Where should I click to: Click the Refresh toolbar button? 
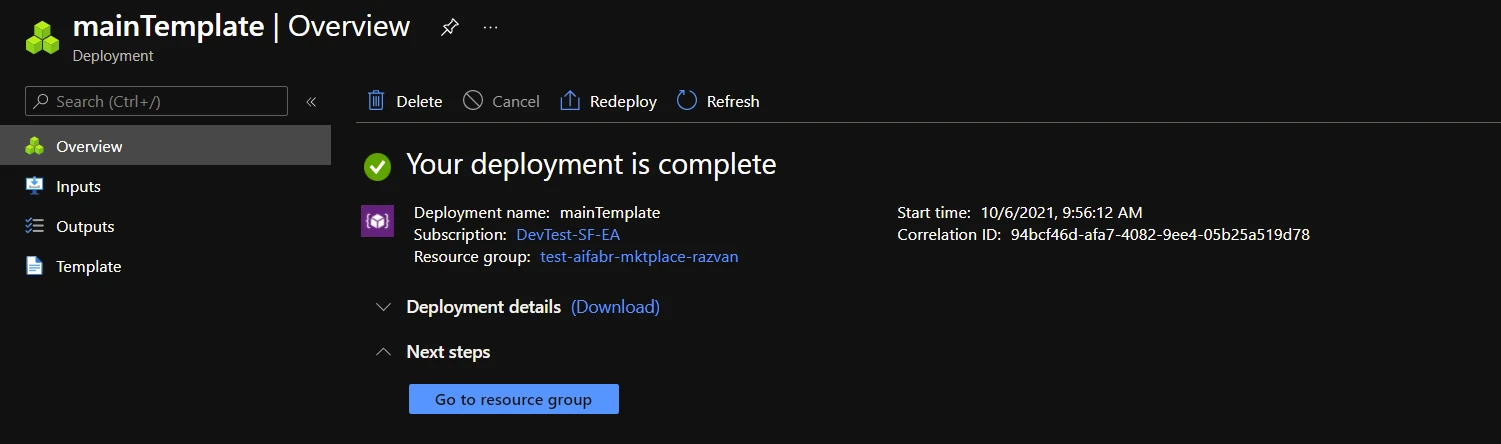pos(718,101)
